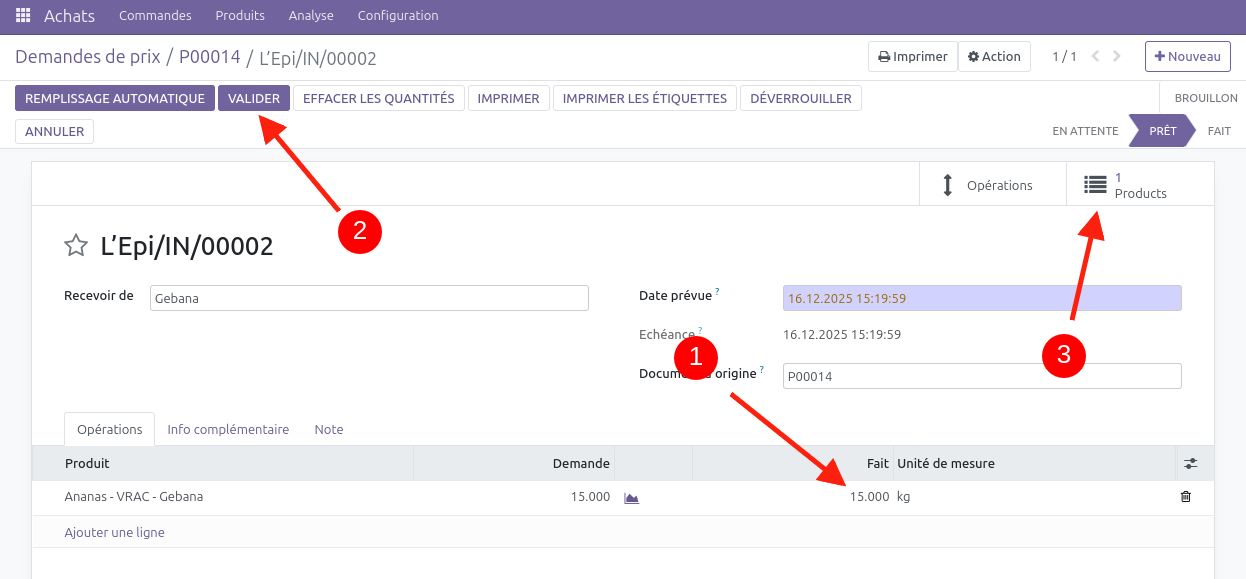Select the Fait status stage
The width and height of the screenshot is (1246, 579).
(1218, 131)
